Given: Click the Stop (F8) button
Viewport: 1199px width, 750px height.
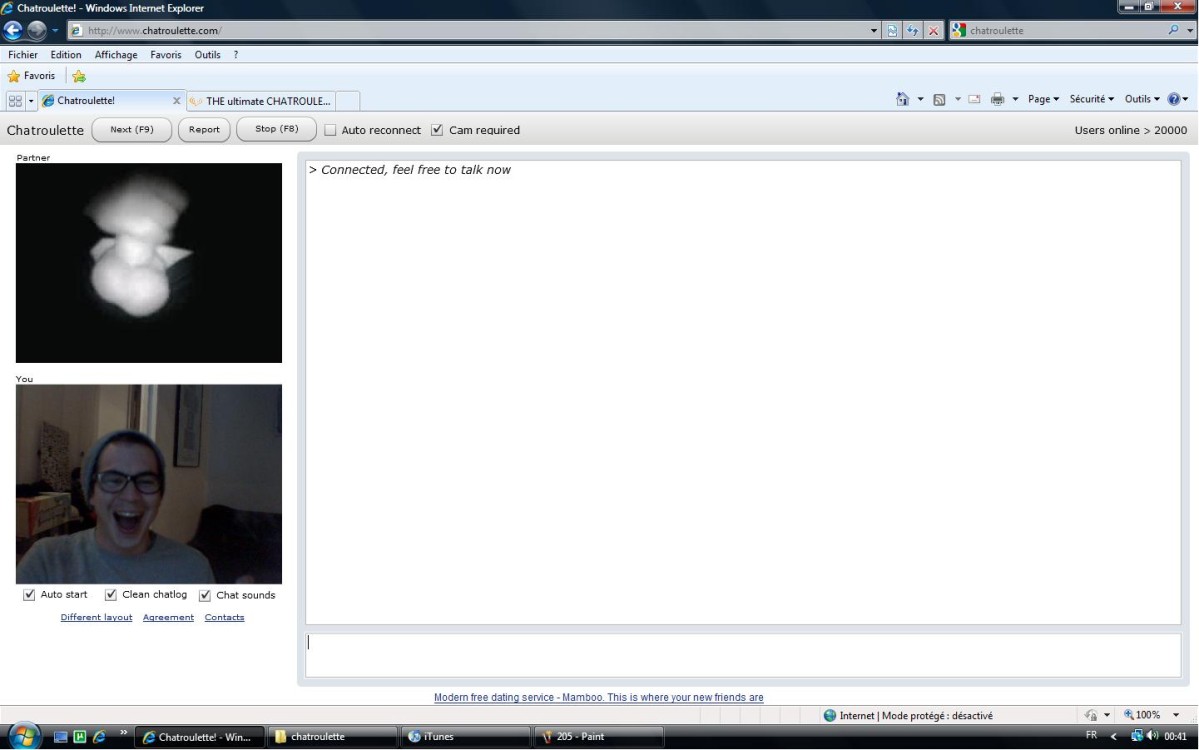Looking at the screenshot, I should [276, 129].
